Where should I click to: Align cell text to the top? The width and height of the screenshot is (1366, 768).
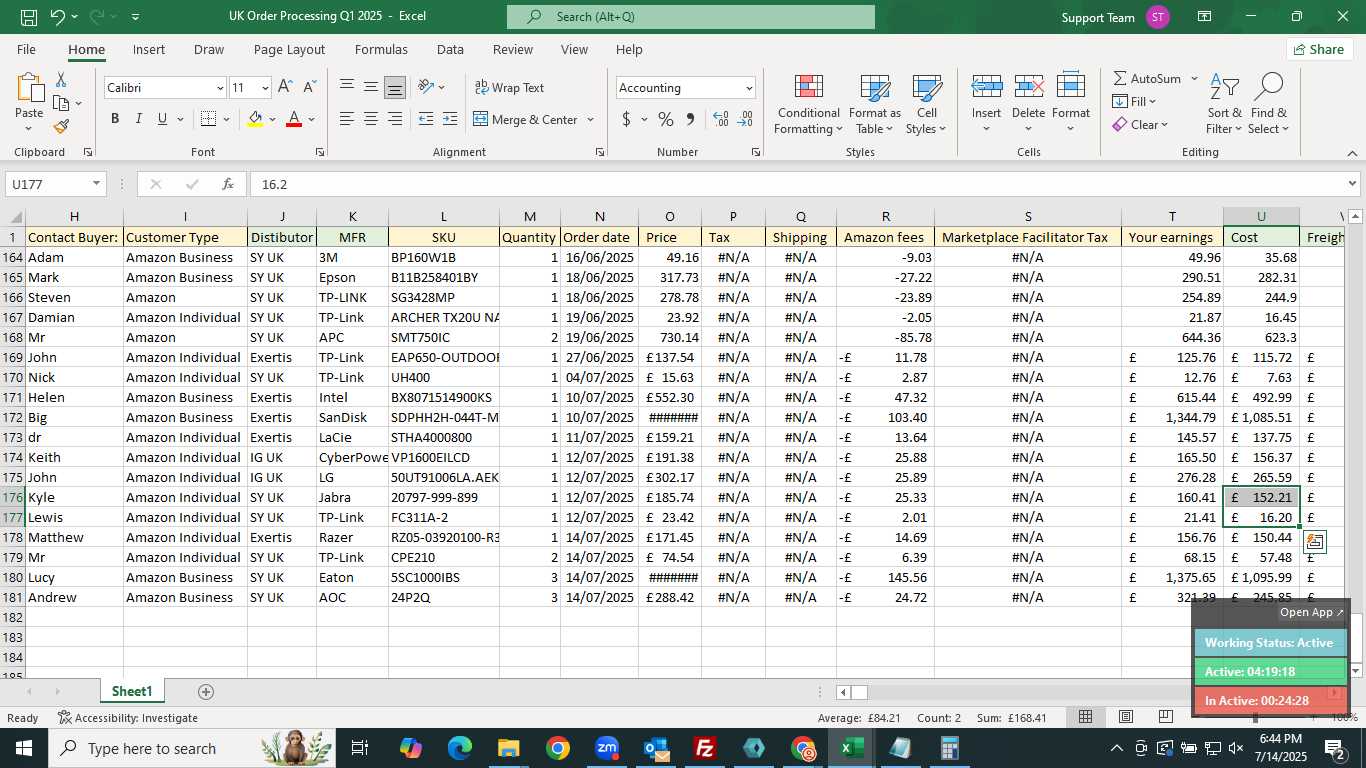click(347, 87)
